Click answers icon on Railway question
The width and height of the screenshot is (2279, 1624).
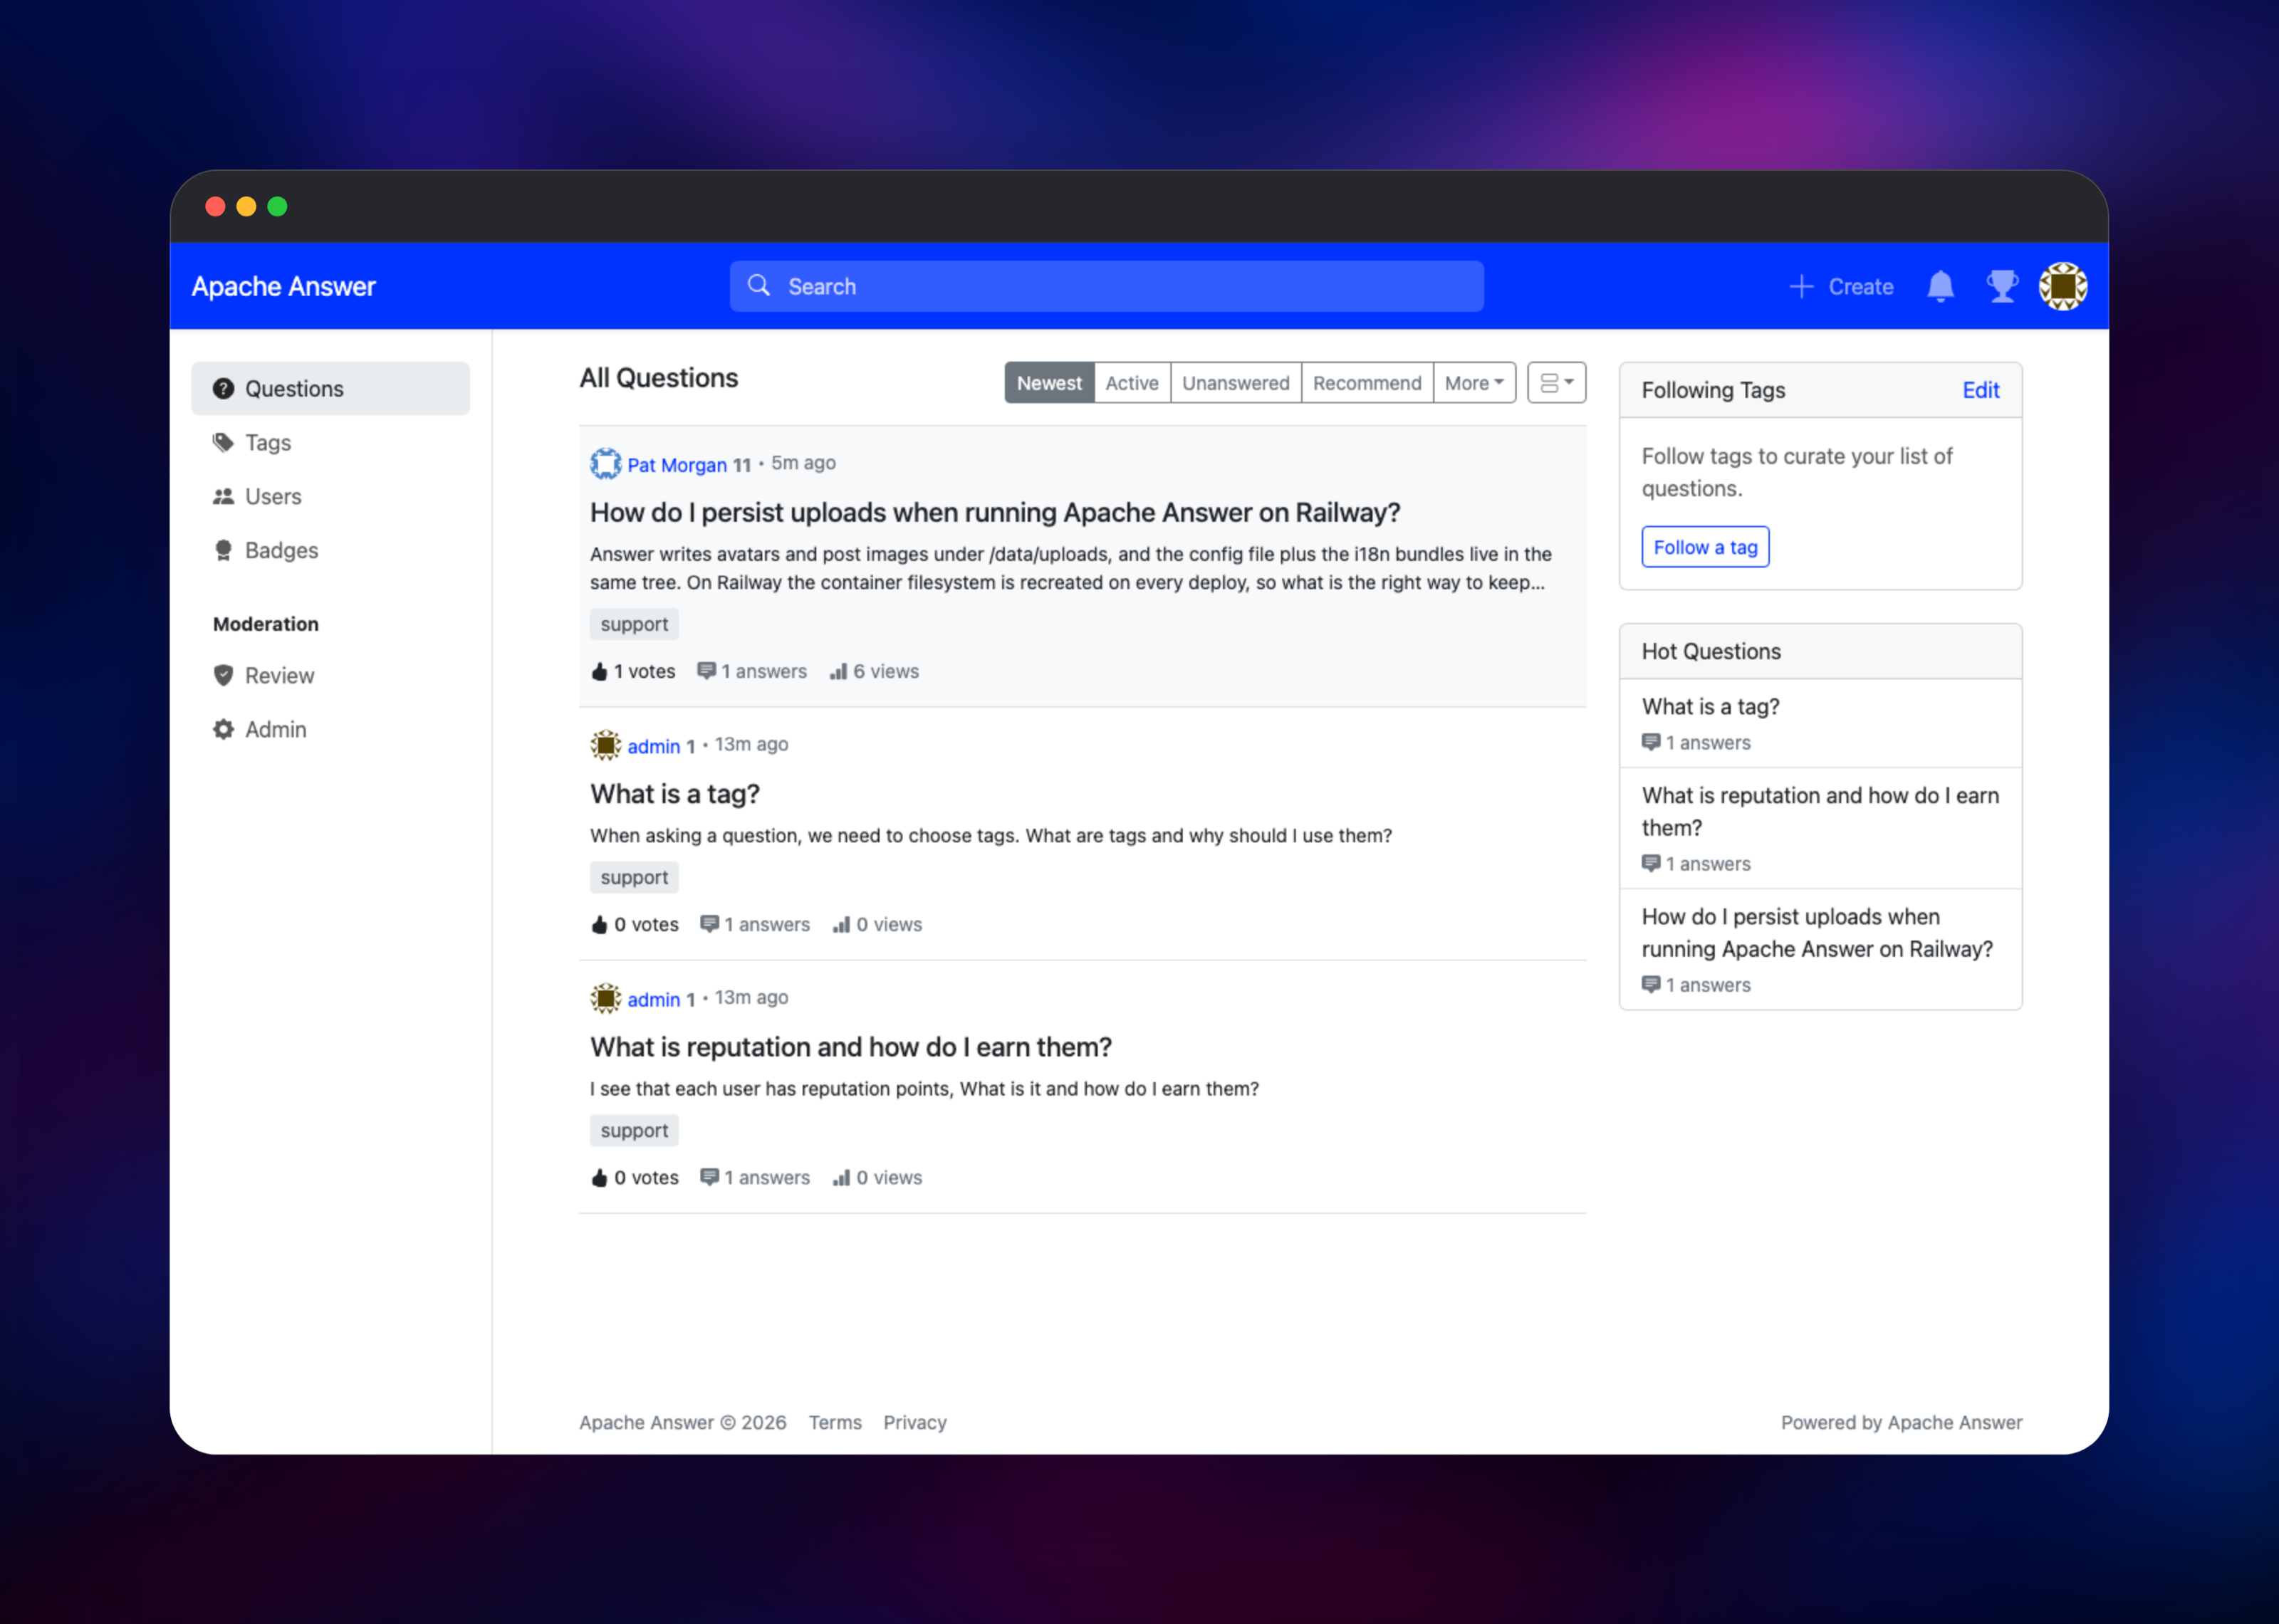pos(706,671)
